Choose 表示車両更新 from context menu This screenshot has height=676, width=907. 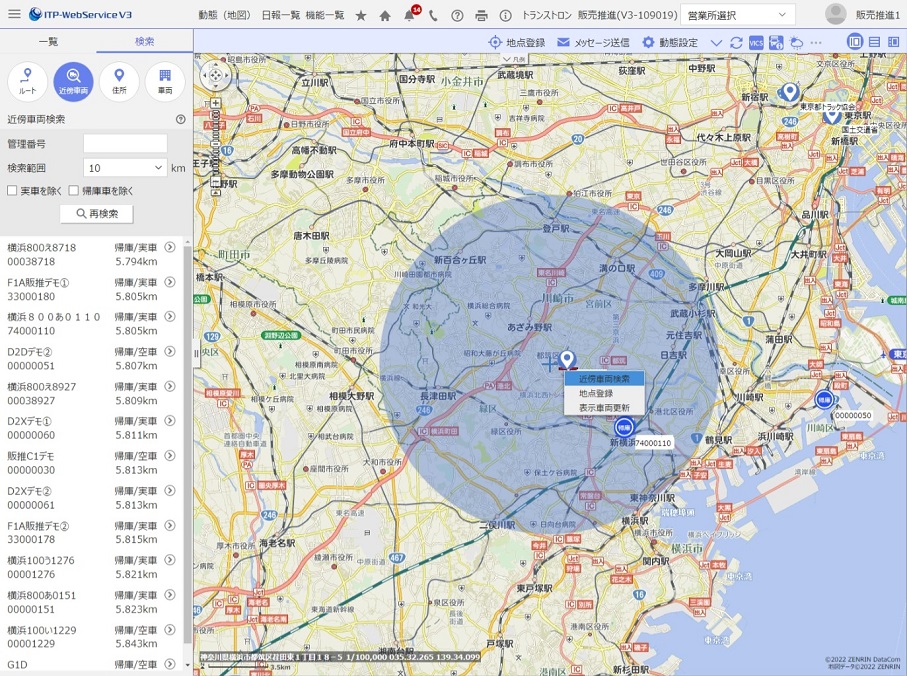(604, 408)
